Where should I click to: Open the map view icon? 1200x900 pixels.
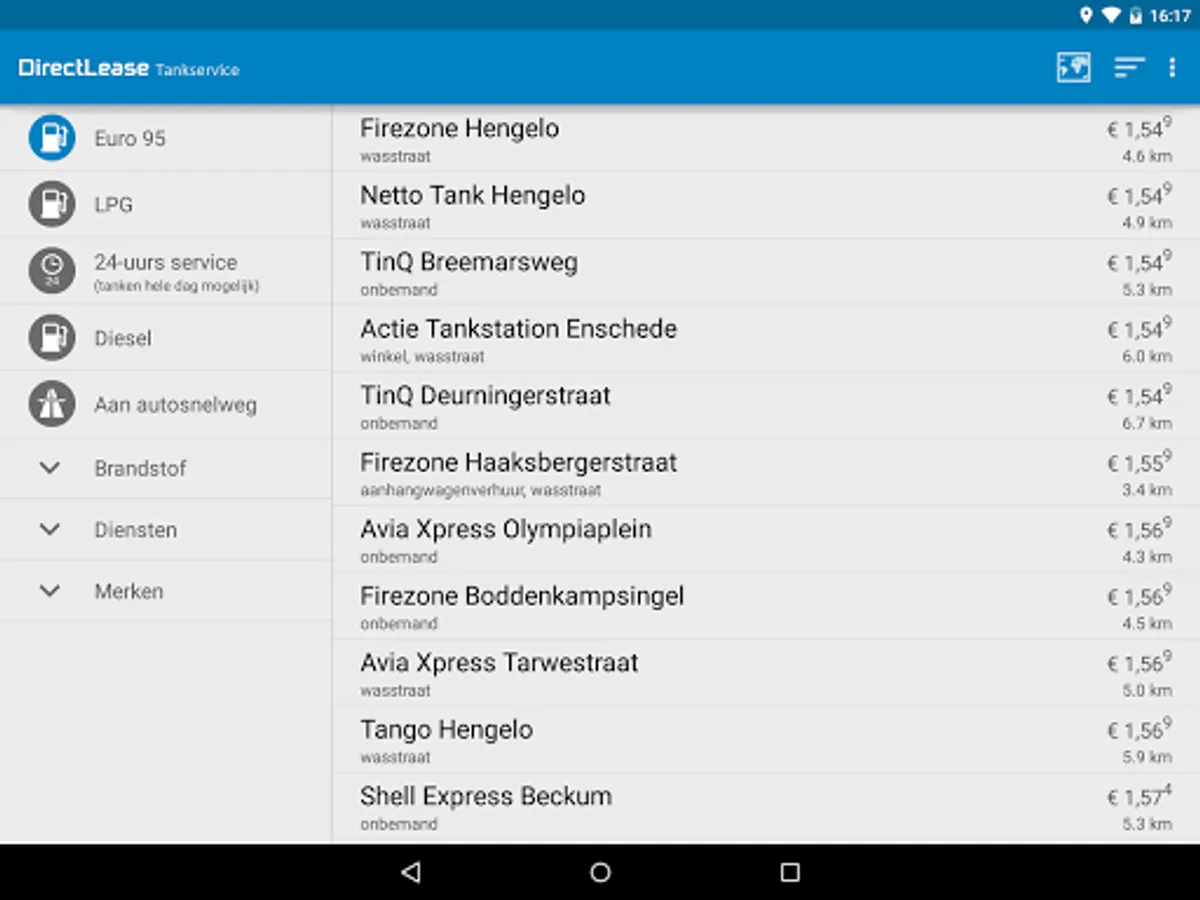click(x=1073, y=67)
